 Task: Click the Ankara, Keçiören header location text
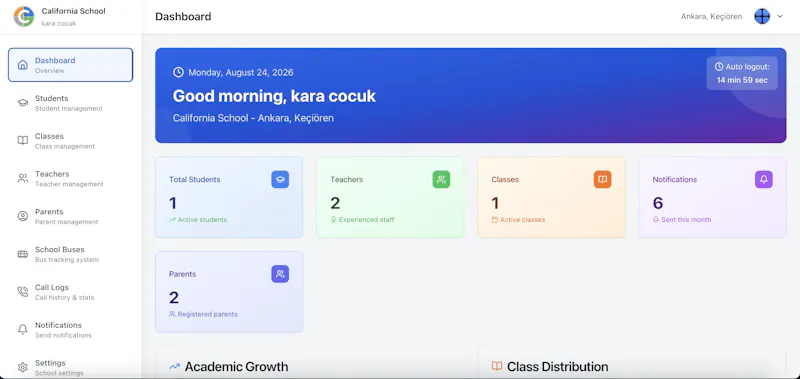click(711, 16)
